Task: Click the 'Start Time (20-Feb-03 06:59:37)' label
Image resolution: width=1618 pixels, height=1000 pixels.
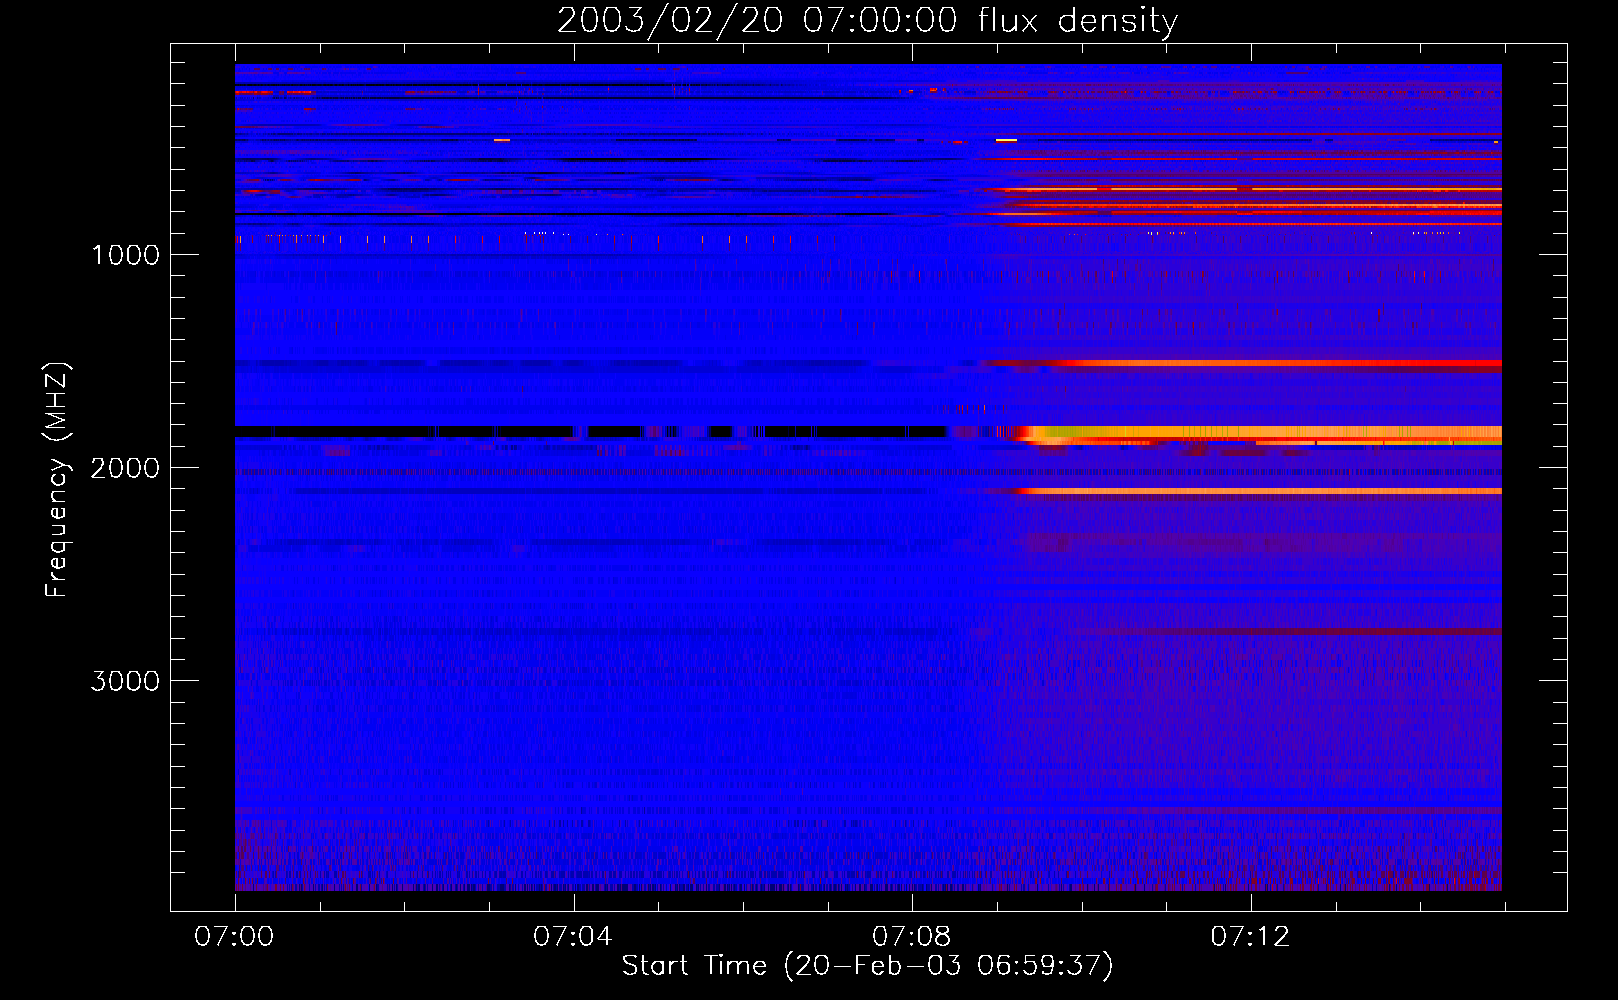Action: 867,966
